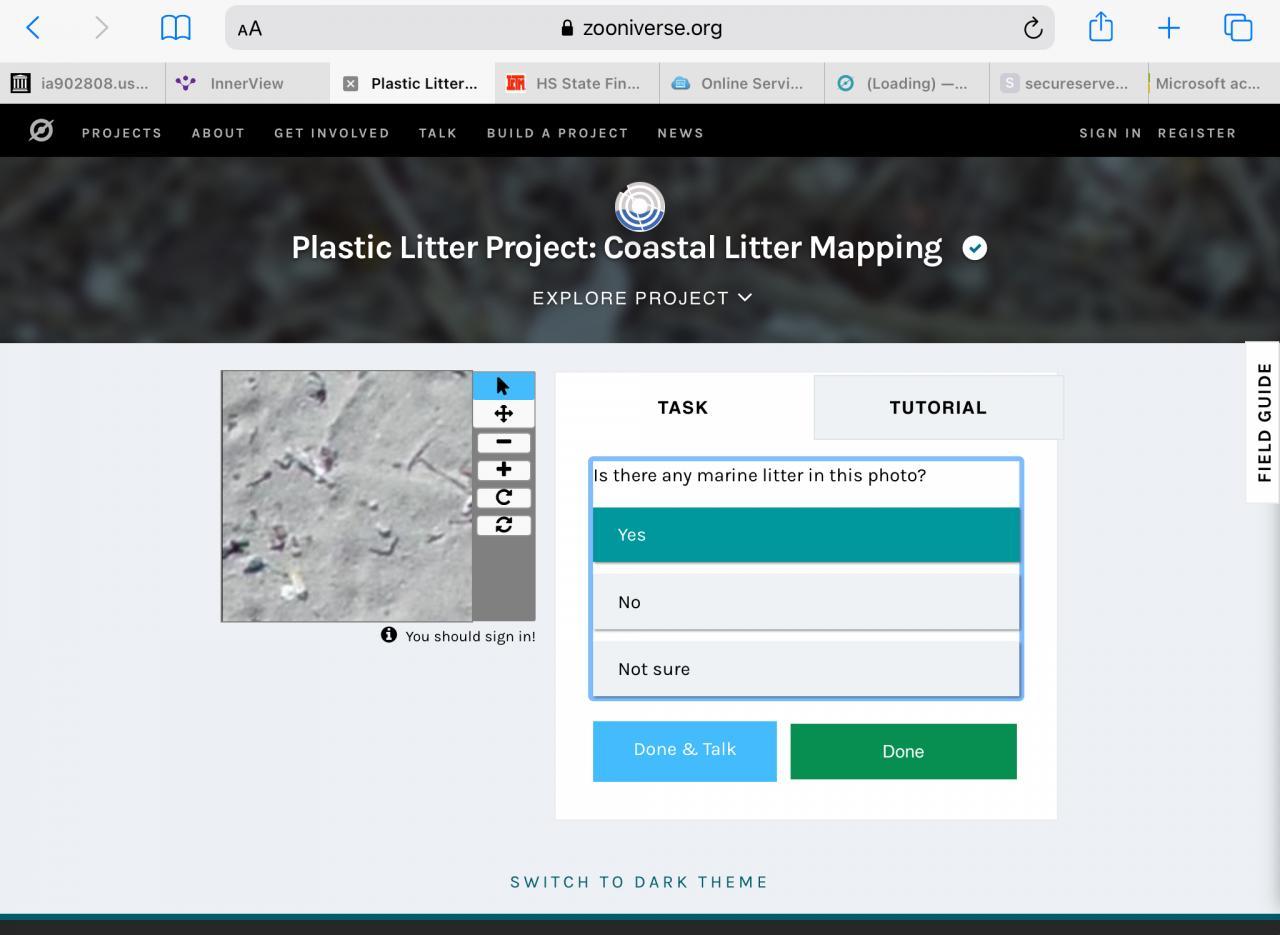The image size is (1280, 935).
Task: Click REGISTER link
Action: tap(1197, 133)
